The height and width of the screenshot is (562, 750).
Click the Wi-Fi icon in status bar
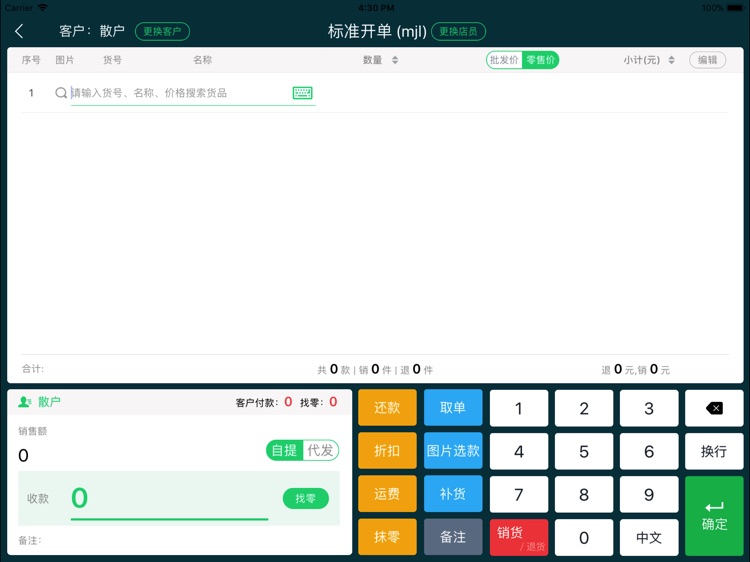click(x=43, y=8)
